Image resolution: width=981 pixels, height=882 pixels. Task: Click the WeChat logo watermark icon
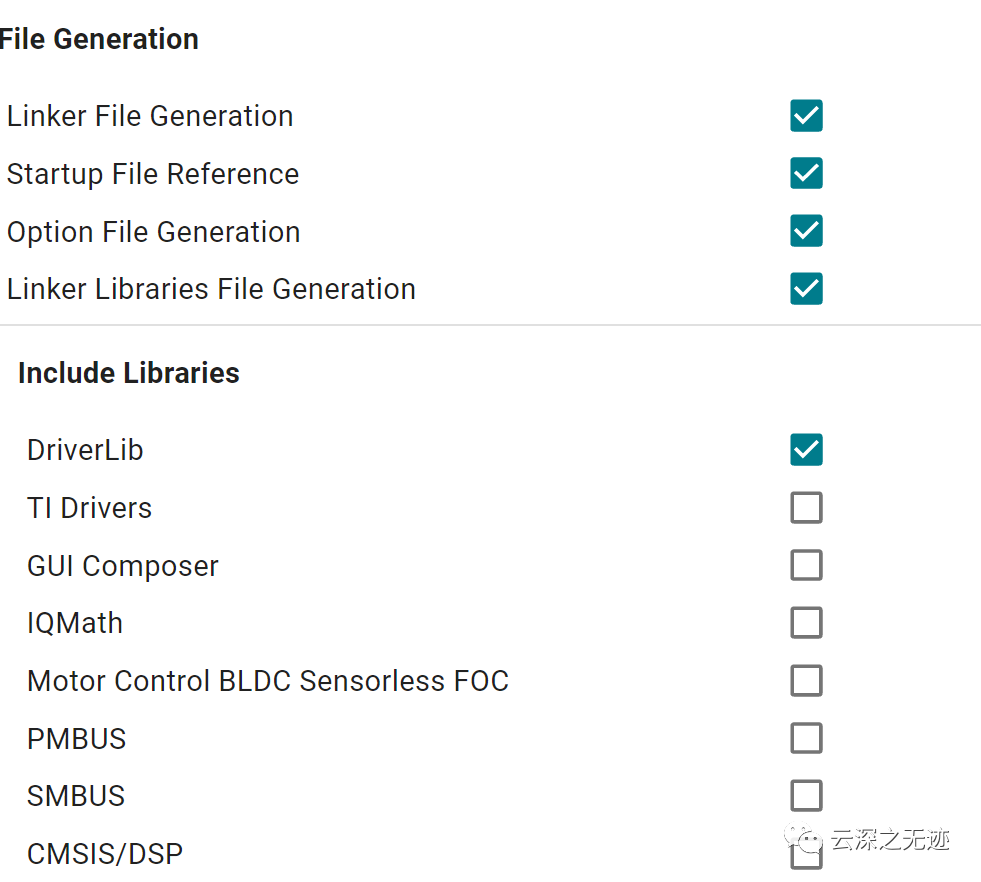point(803,838)
